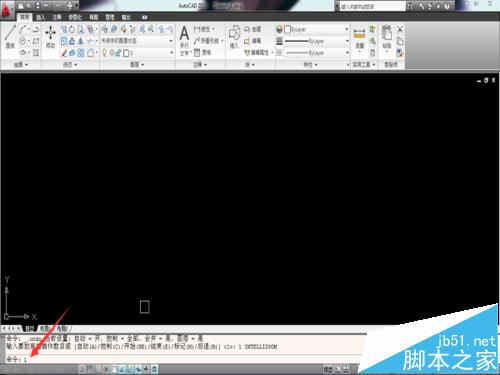Select the Line drawing tool
The height and width of the screenshot is (375, 500).
pos(10,37)
